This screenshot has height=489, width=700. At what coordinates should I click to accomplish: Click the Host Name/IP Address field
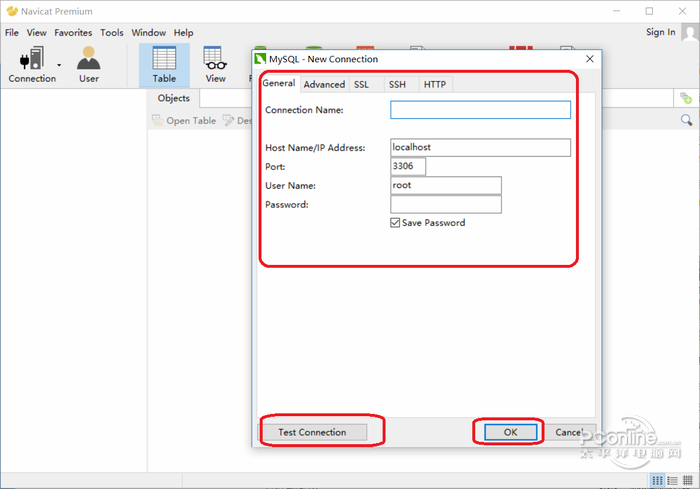[x=480, y=147]
